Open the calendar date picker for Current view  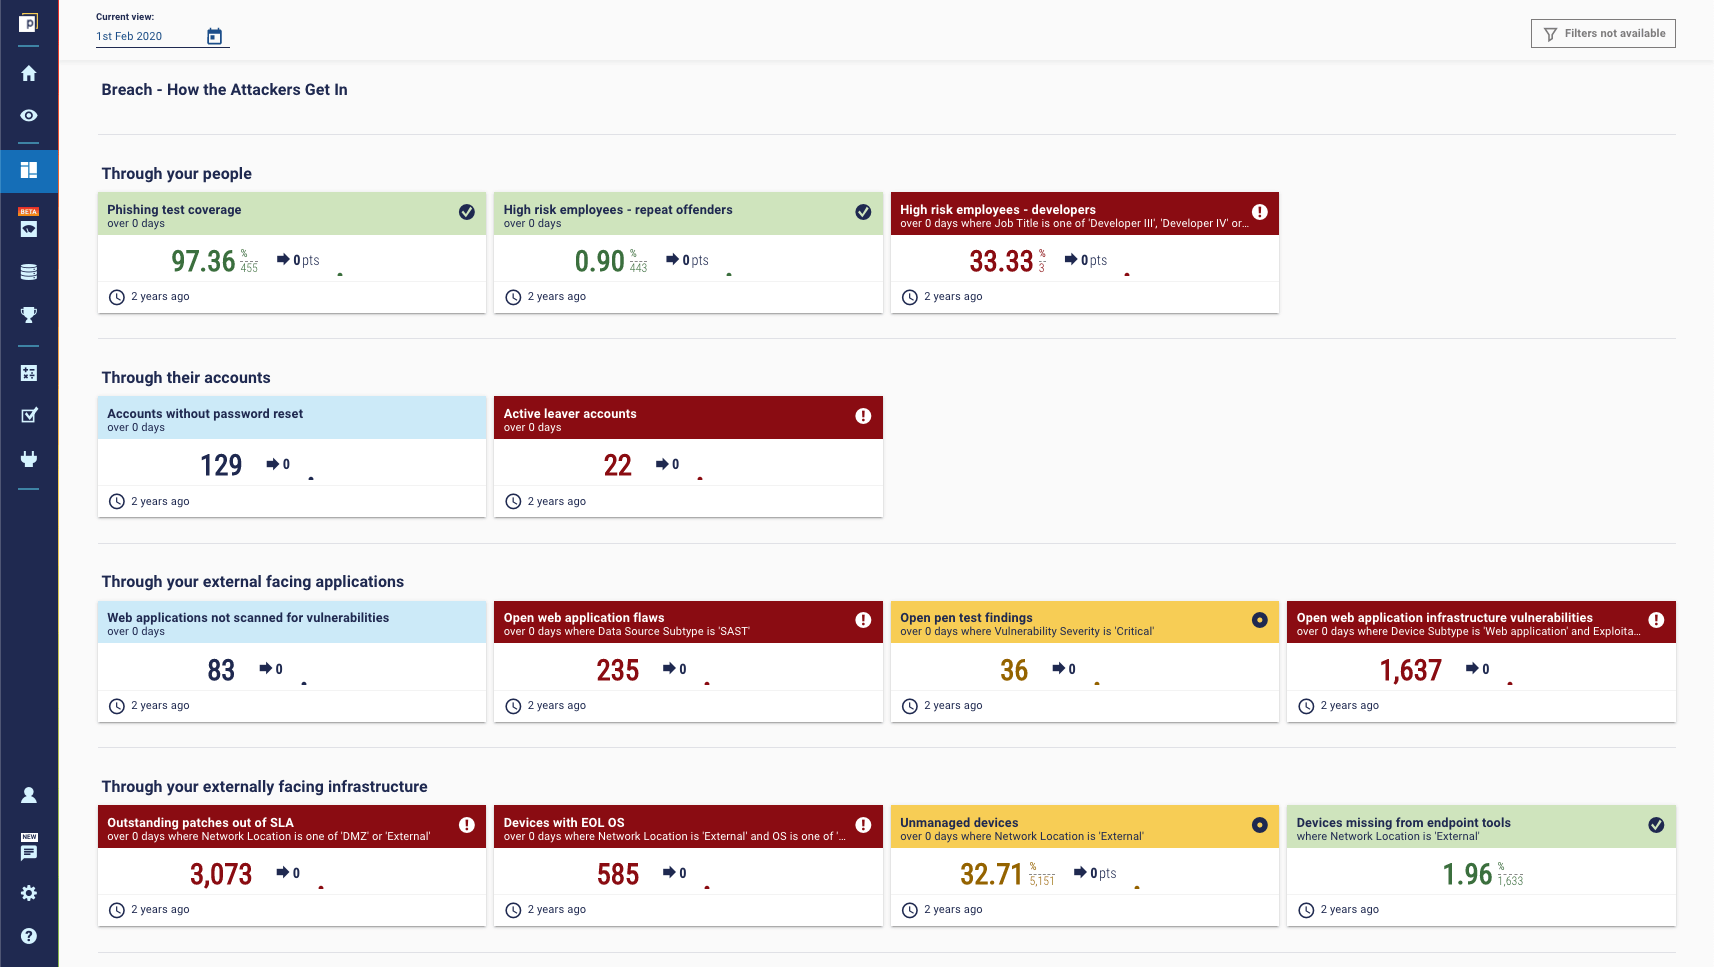click(214, 35)
